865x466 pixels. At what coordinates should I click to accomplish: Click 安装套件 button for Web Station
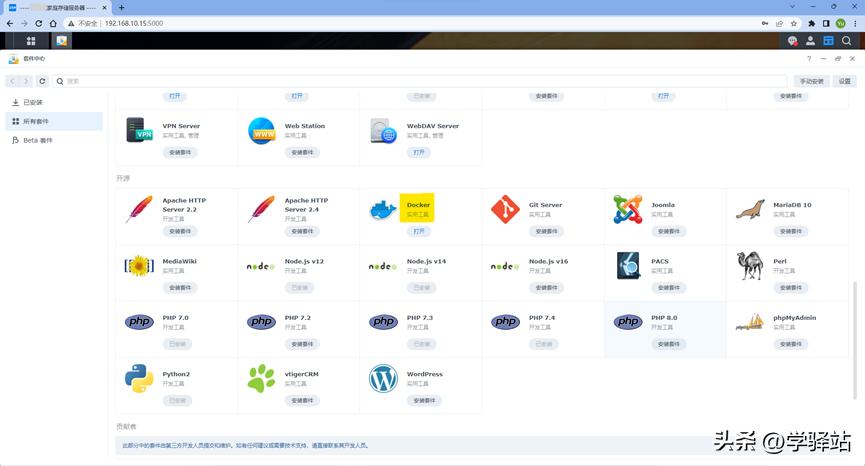[x=302, y=152]
